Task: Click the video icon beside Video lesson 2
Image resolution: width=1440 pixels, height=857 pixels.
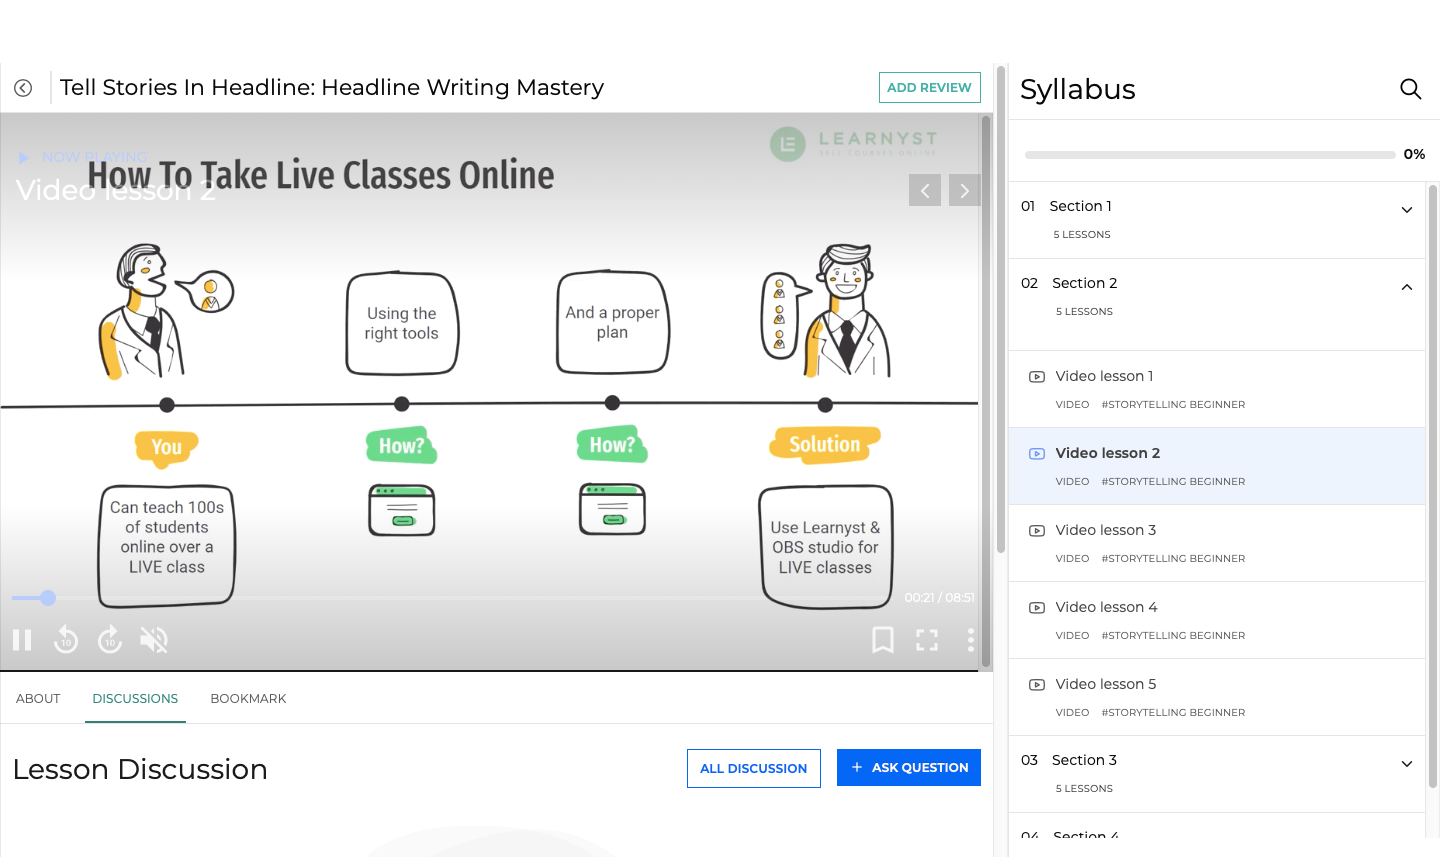Action: click(1037, 454)
